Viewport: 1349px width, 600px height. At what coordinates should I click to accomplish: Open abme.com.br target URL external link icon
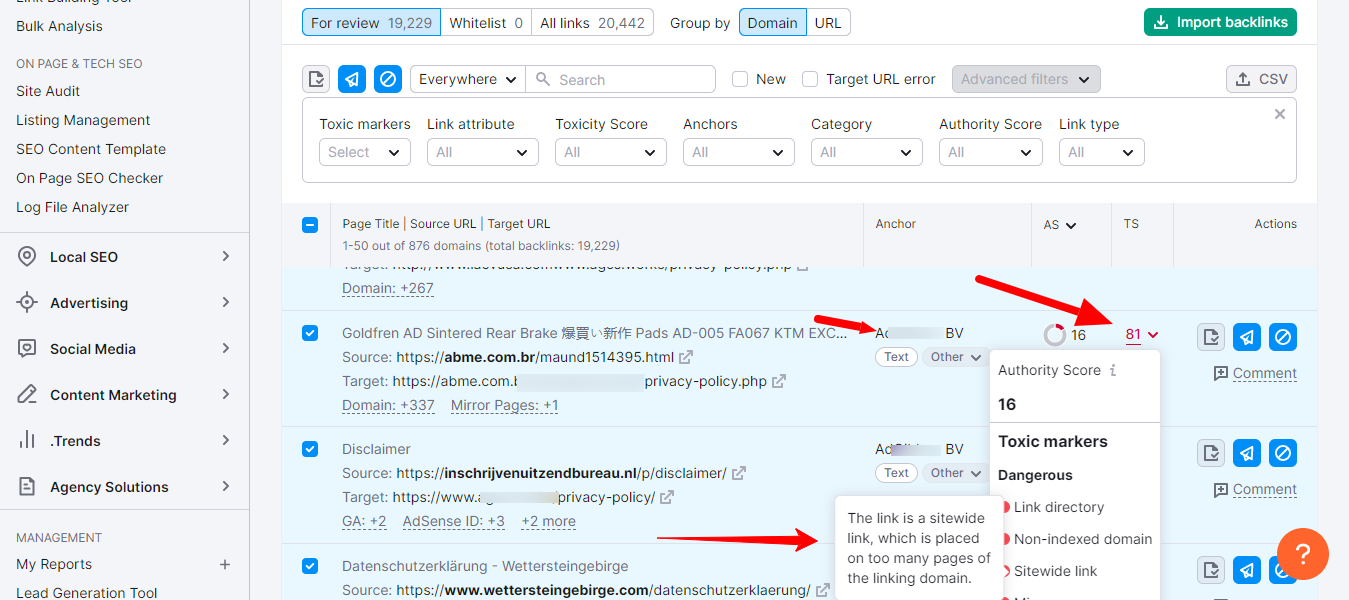click(x=778, y=381)
